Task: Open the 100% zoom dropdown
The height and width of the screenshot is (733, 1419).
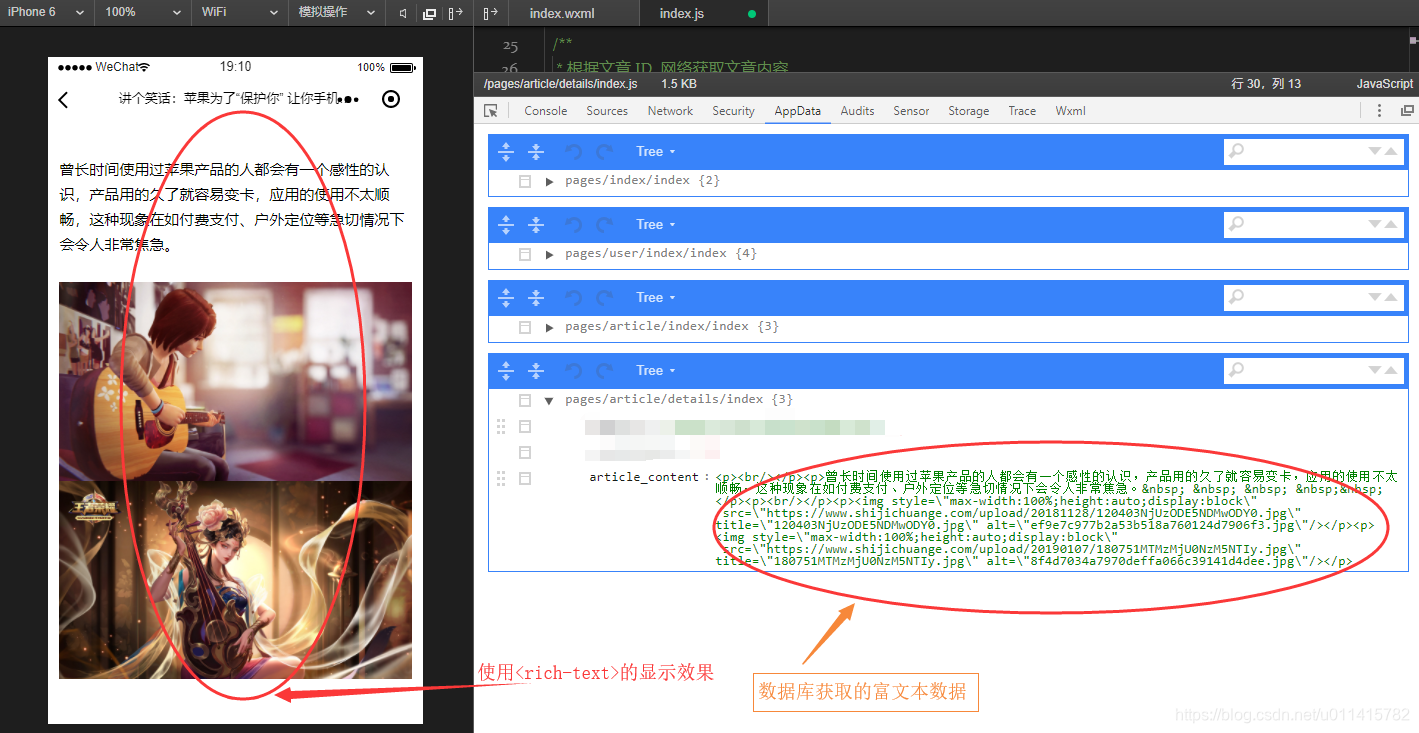Action: tap(144, 13)
